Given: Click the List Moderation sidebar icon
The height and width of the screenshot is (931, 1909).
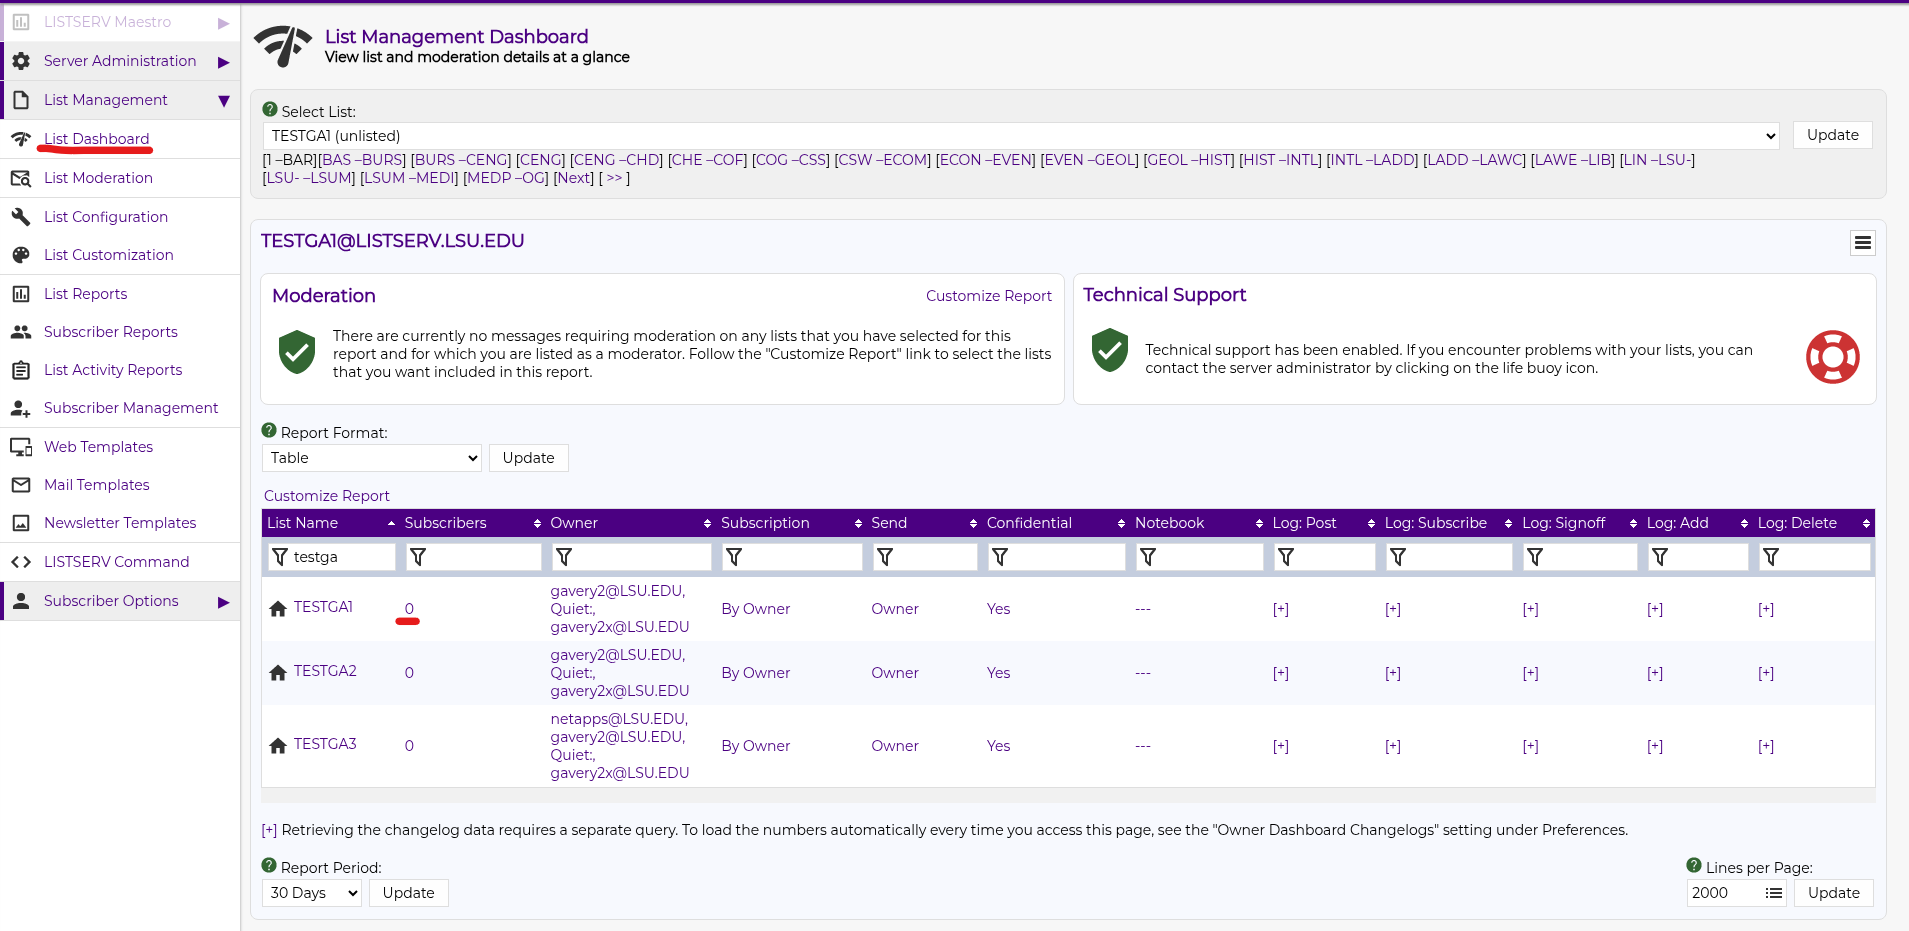Looking at the screenshot, I should coord(22,177).
